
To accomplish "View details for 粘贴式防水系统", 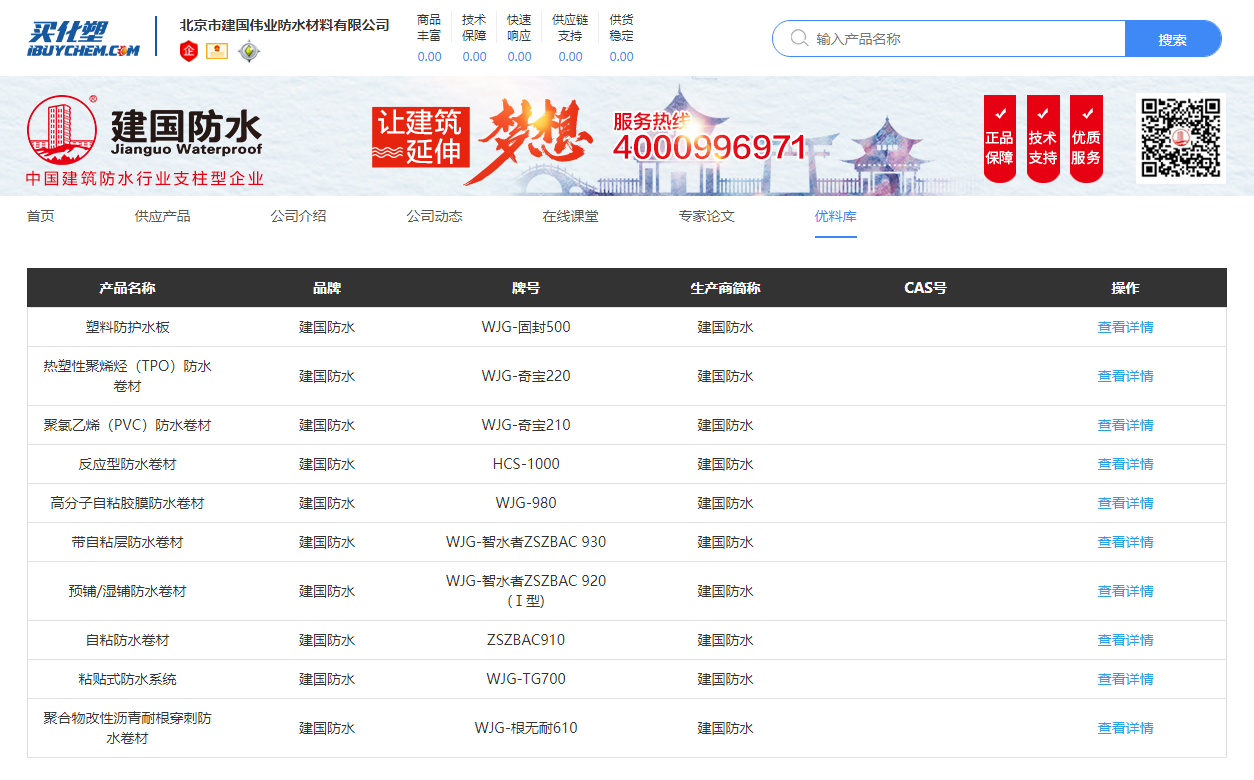I will (x=1125, y=679).
